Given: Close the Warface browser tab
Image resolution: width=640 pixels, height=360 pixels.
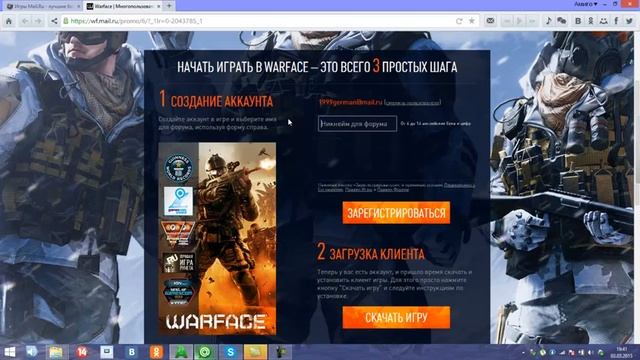Looking at the screenshot, I should [159, 6].
